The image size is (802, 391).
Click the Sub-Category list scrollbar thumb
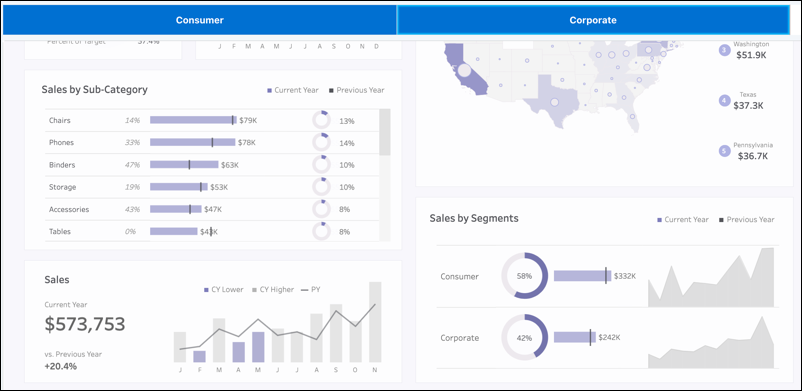point(385,132)
